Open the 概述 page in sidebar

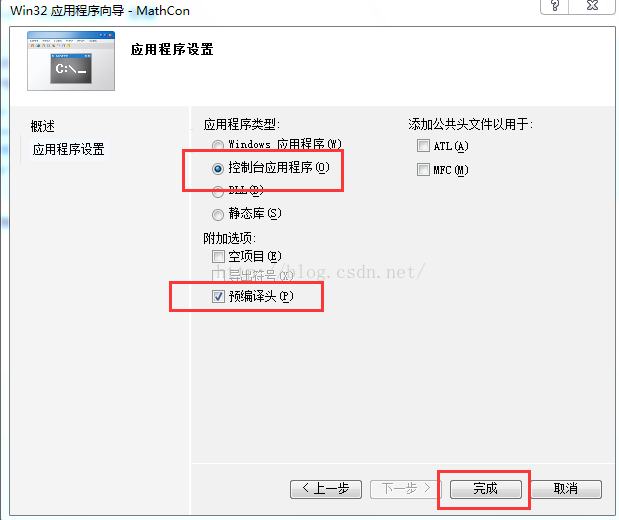tap(43, 126)
